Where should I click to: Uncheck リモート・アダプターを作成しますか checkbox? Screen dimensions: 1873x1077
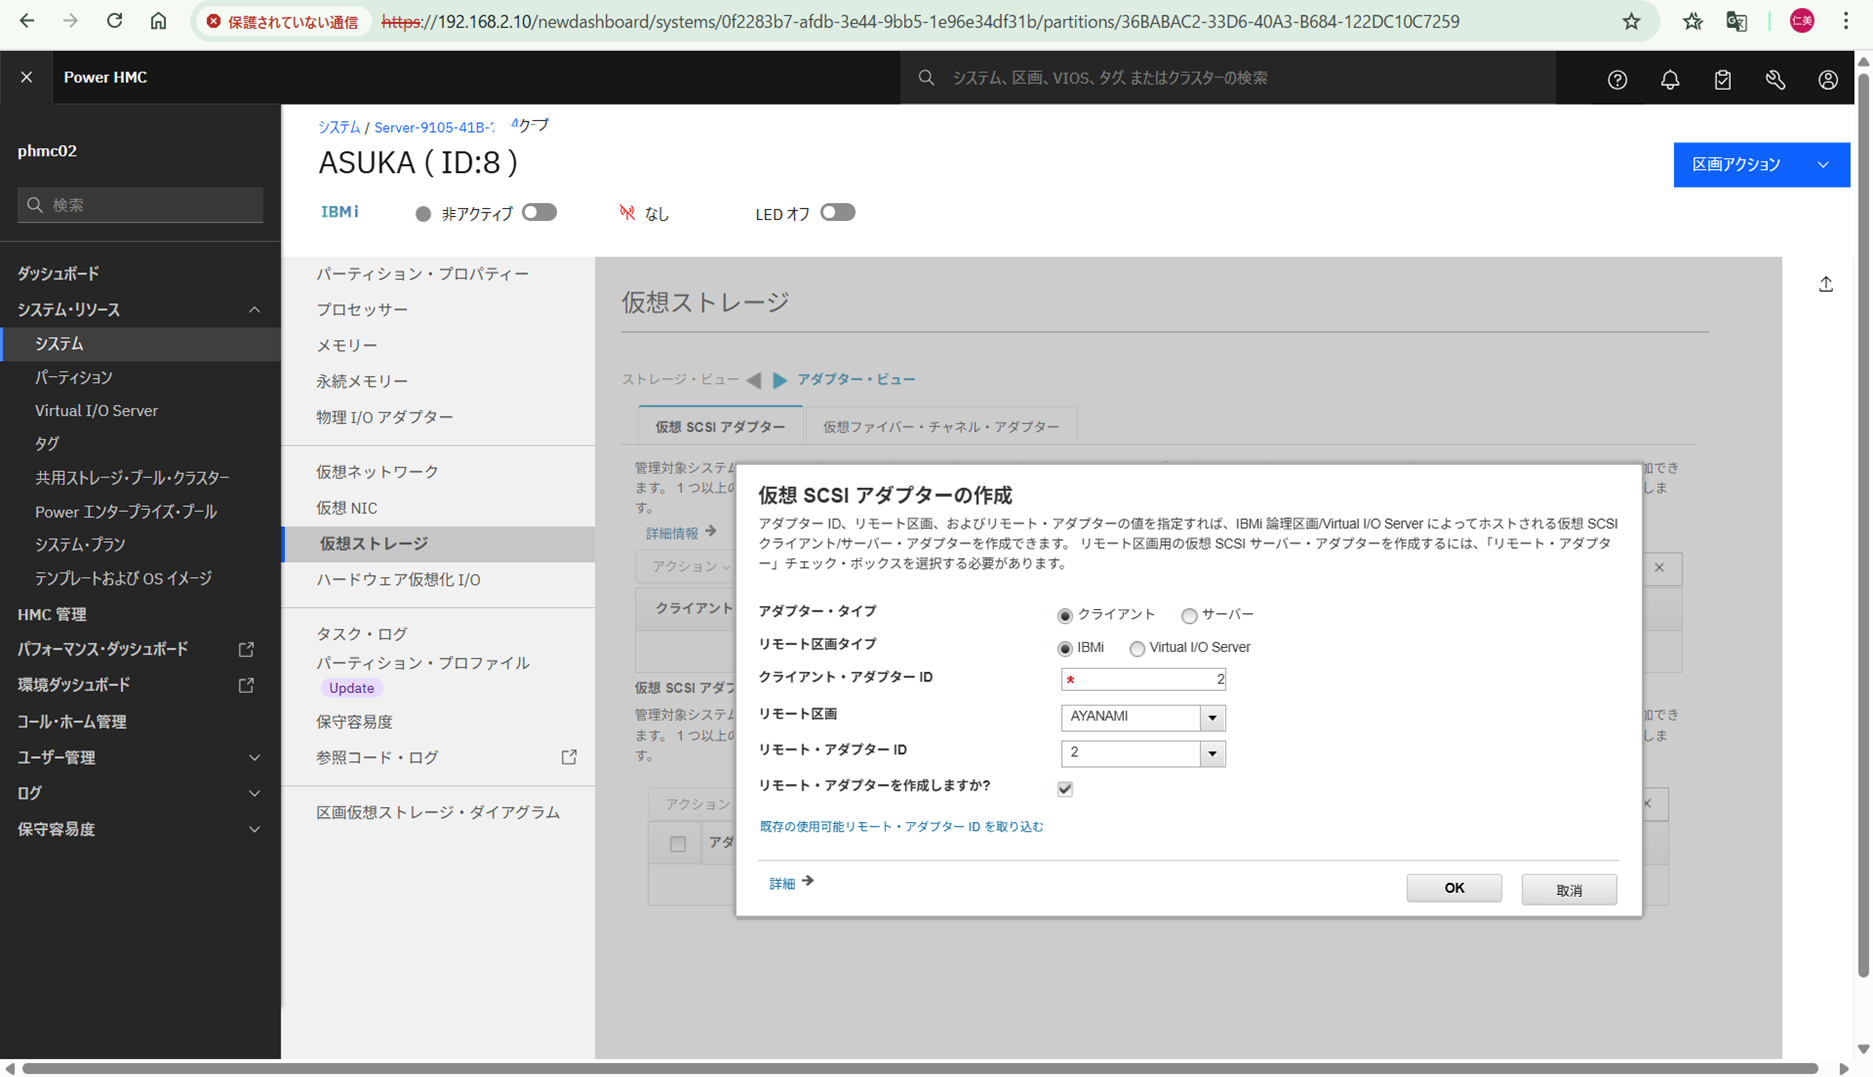tap(1064, 788)
